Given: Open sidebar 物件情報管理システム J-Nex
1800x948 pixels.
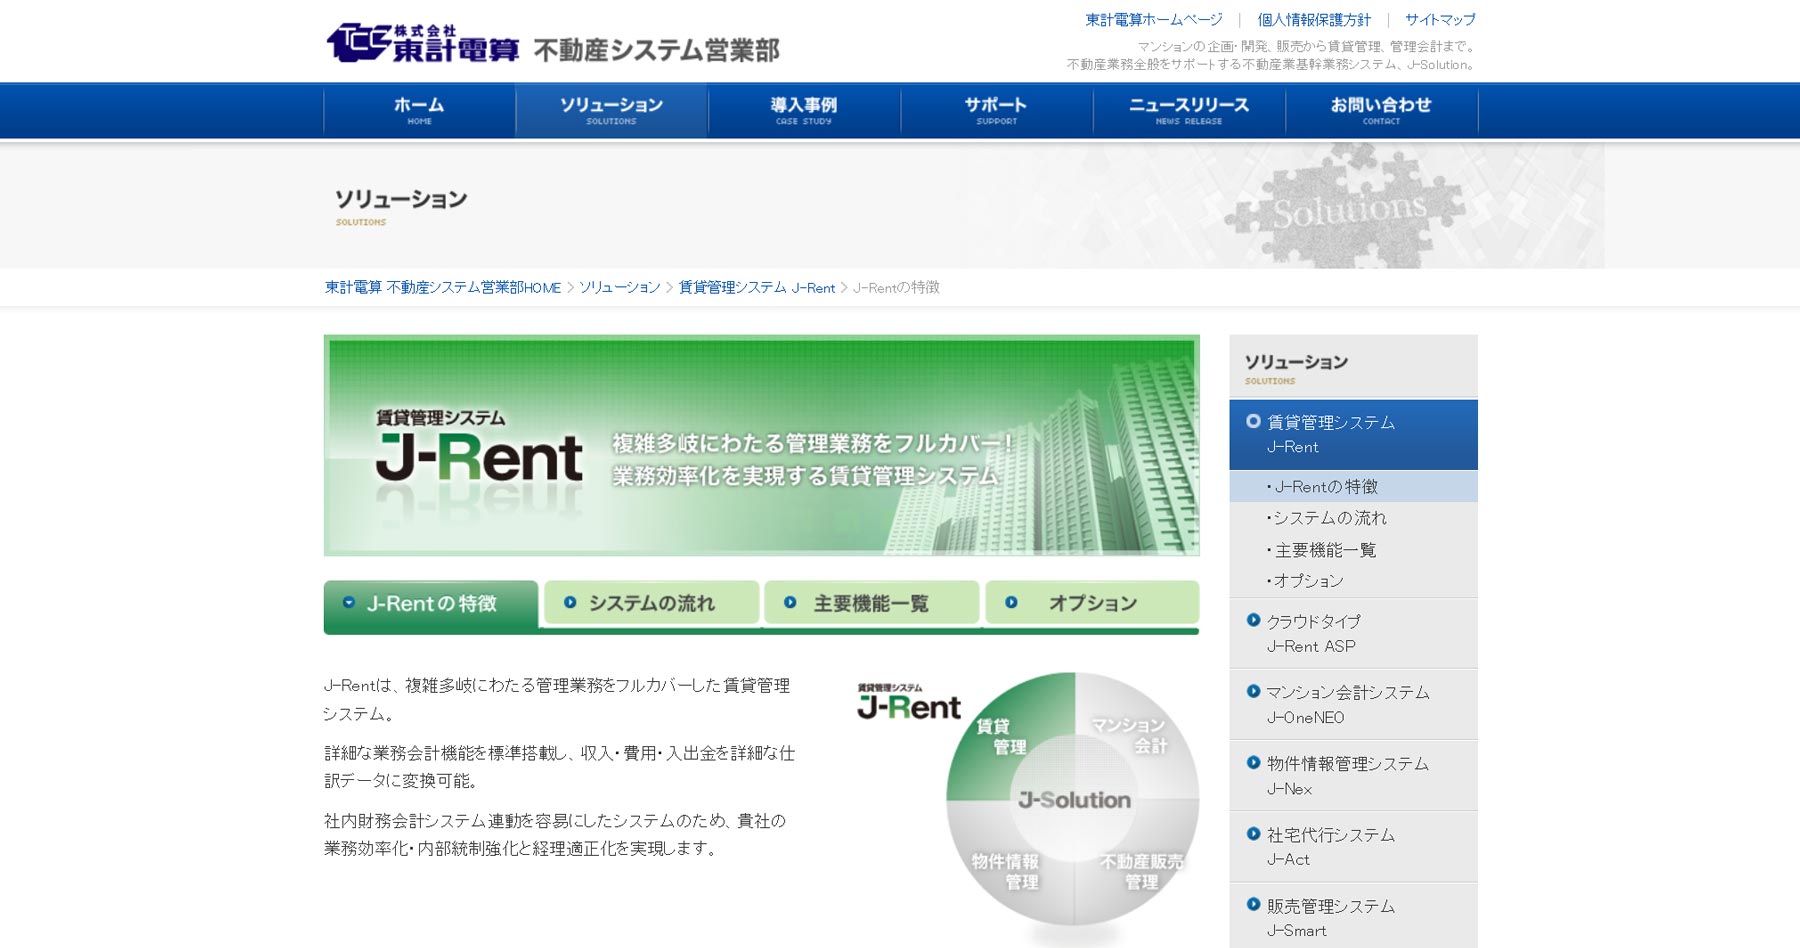Looking at the screenshot, I should [x=1353, y=775].
